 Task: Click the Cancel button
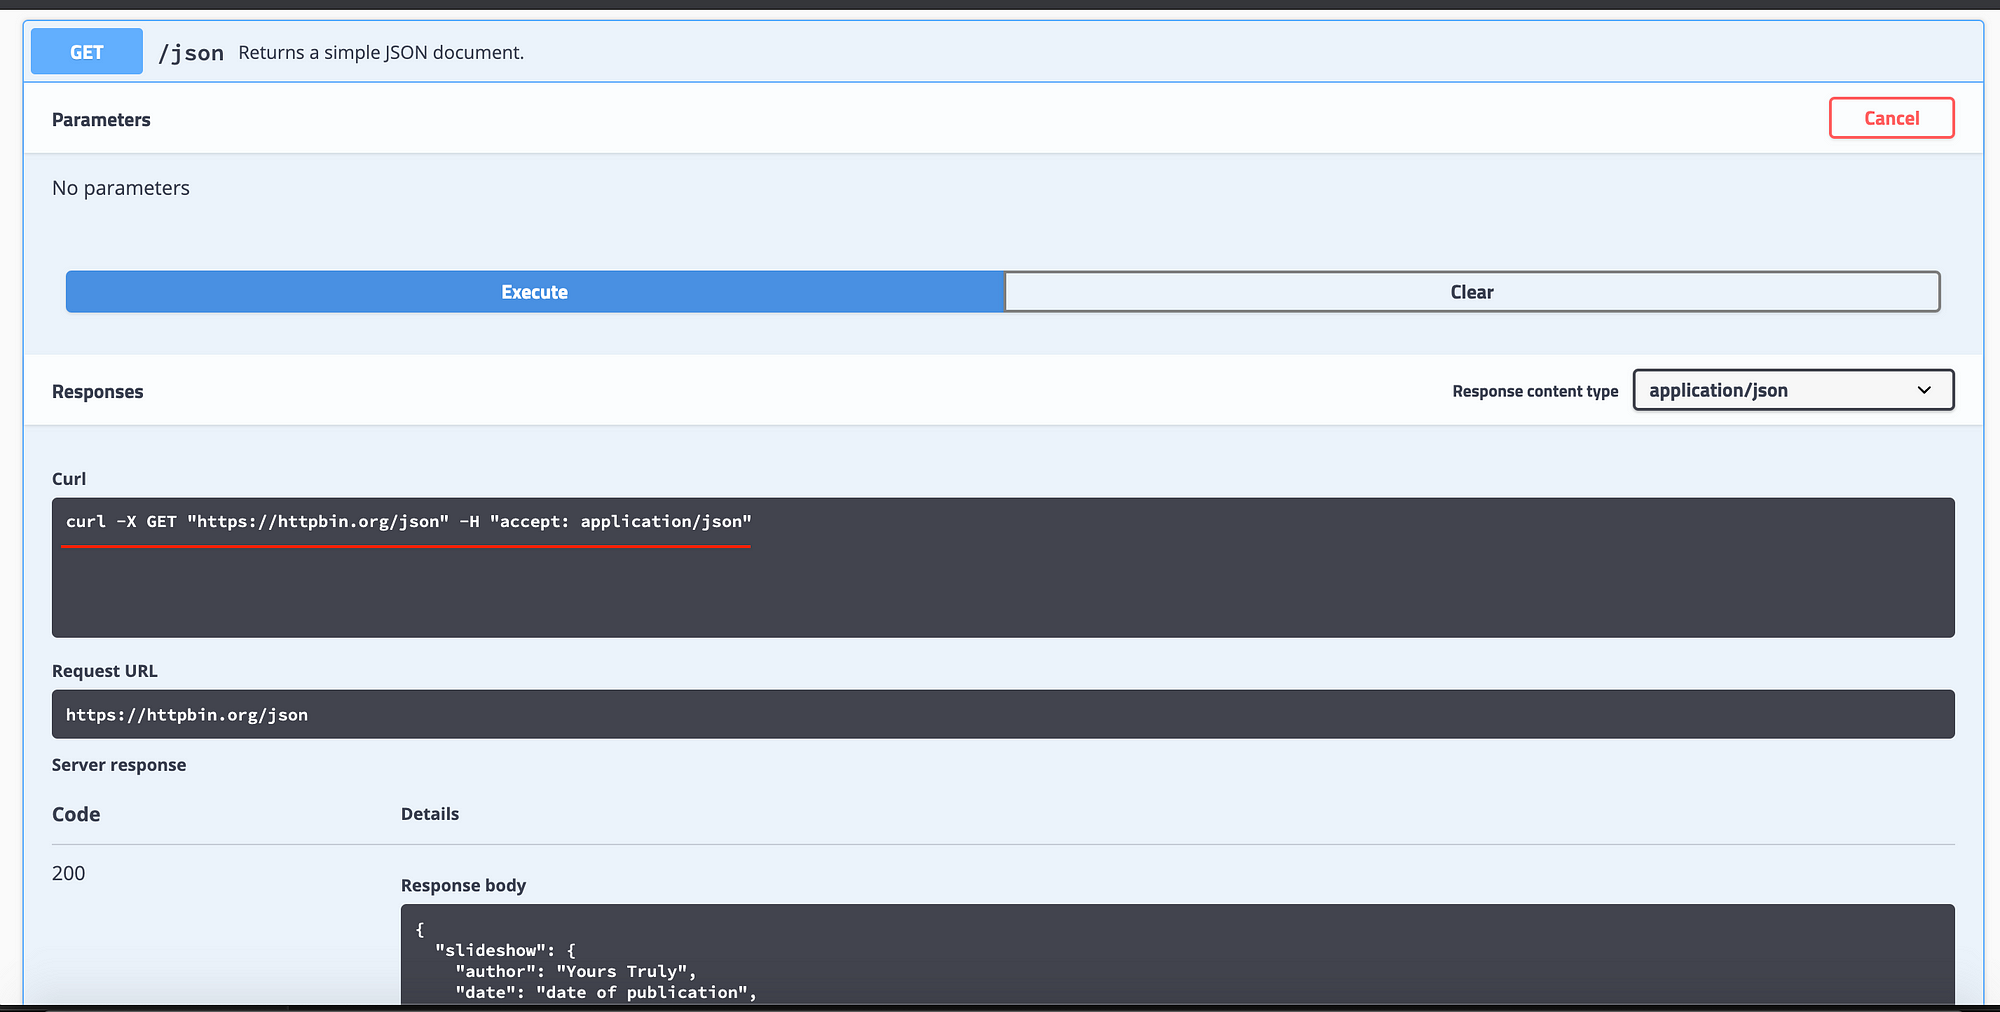(x=1891, y=118)
